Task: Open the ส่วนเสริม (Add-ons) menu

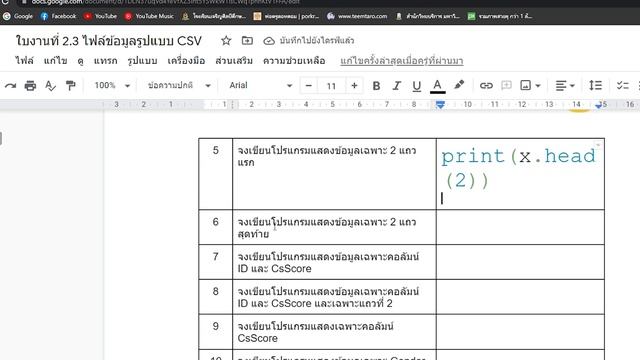Action: [234, 61]
